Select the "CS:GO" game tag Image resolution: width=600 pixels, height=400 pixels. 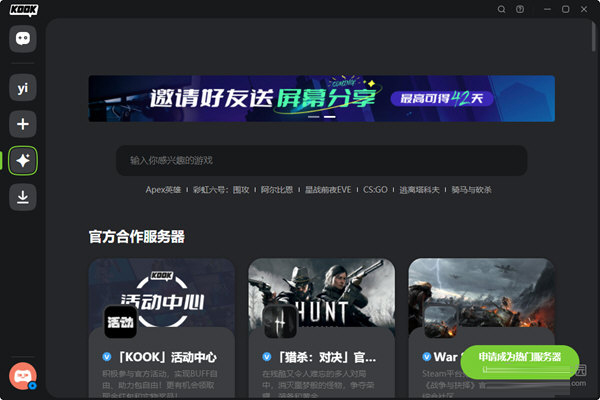coord(376,189)
